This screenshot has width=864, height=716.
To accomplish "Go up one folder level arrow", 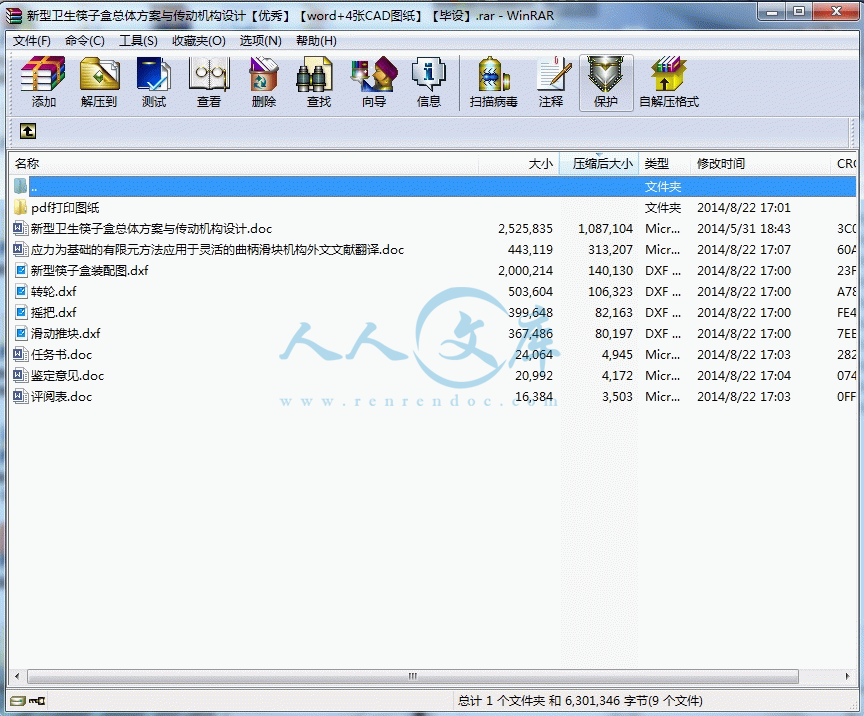I will [x=28, y=131].
